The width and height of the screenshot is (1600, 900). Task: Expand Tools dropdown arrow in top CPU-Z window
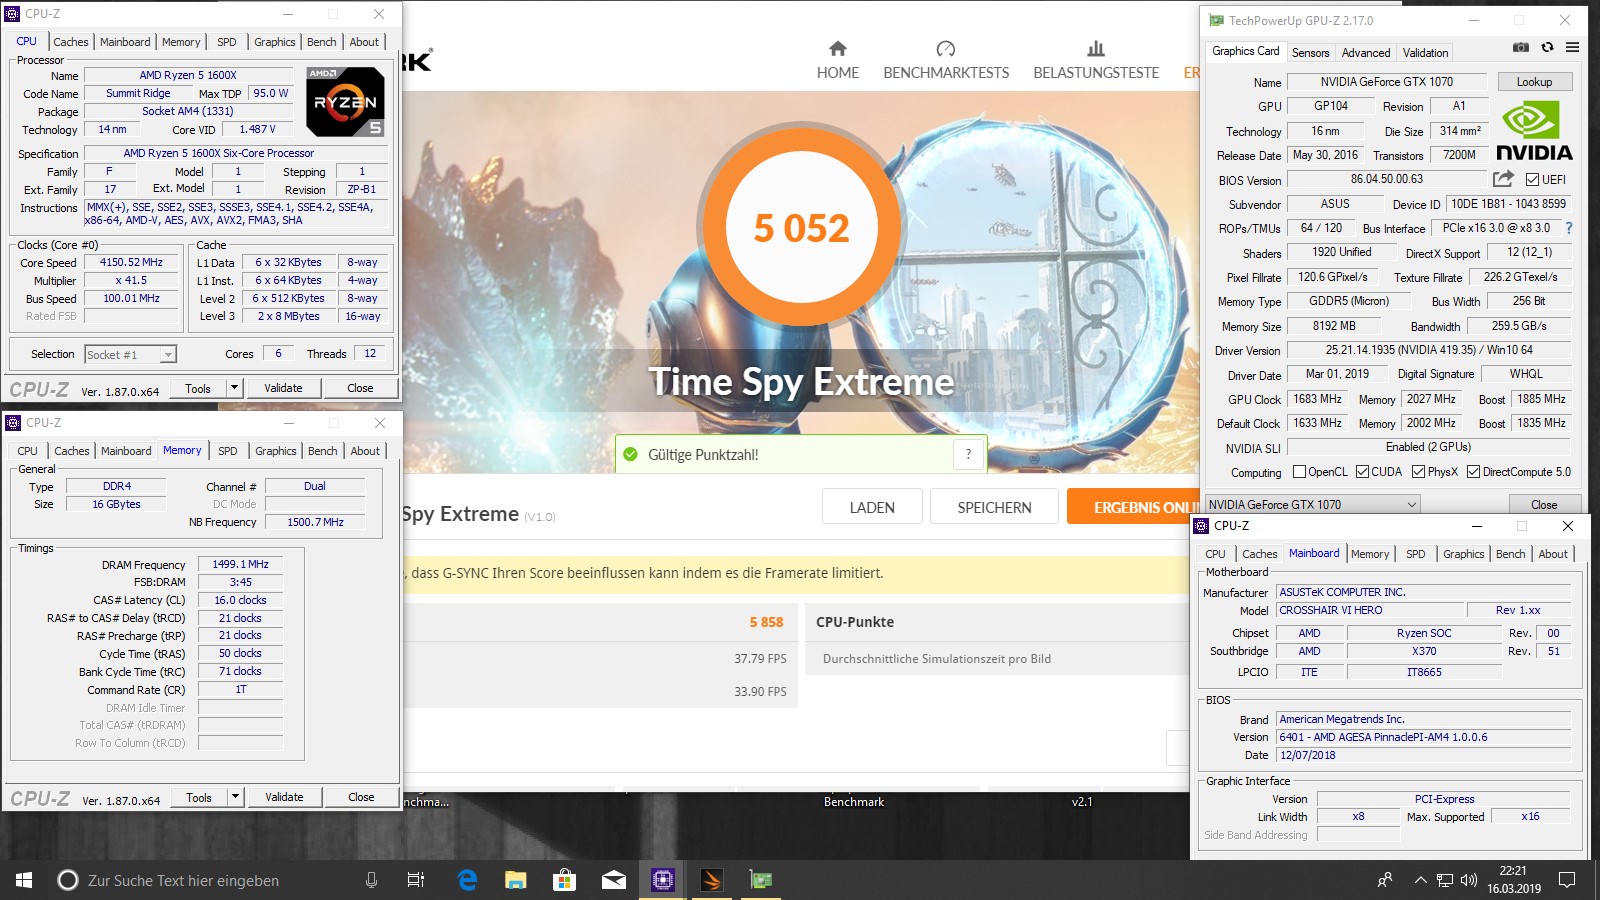pyautogui.click(x=234, y=388)
